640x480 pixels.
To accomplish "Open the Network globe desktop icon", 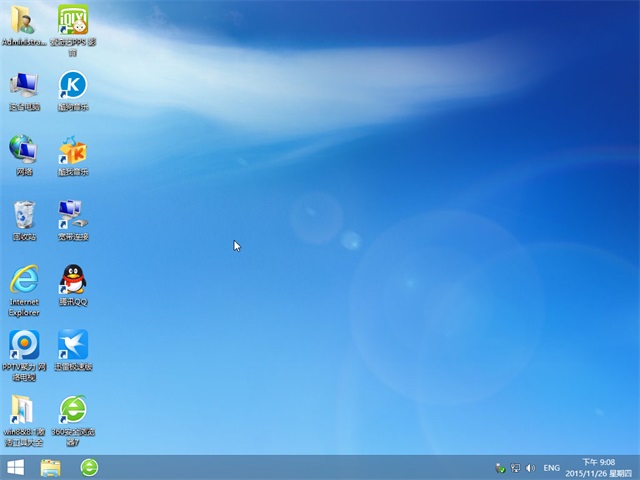I will pyautogui.click(x=22, y=150).
